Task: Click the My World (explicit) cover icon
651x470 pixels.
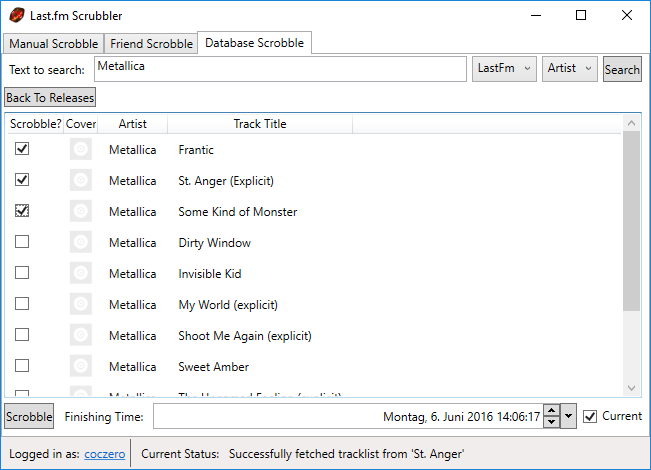Action: [81, 304]
